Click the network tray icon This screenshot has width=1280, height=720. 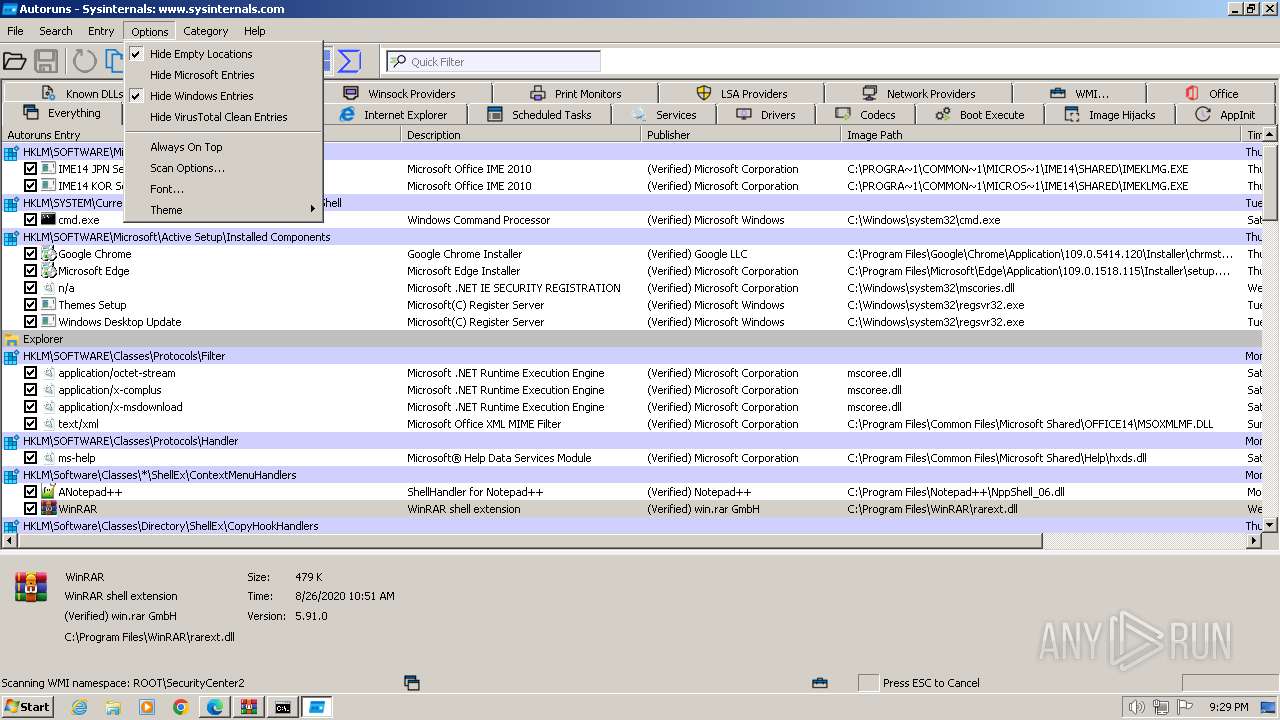click(1161, 707)
